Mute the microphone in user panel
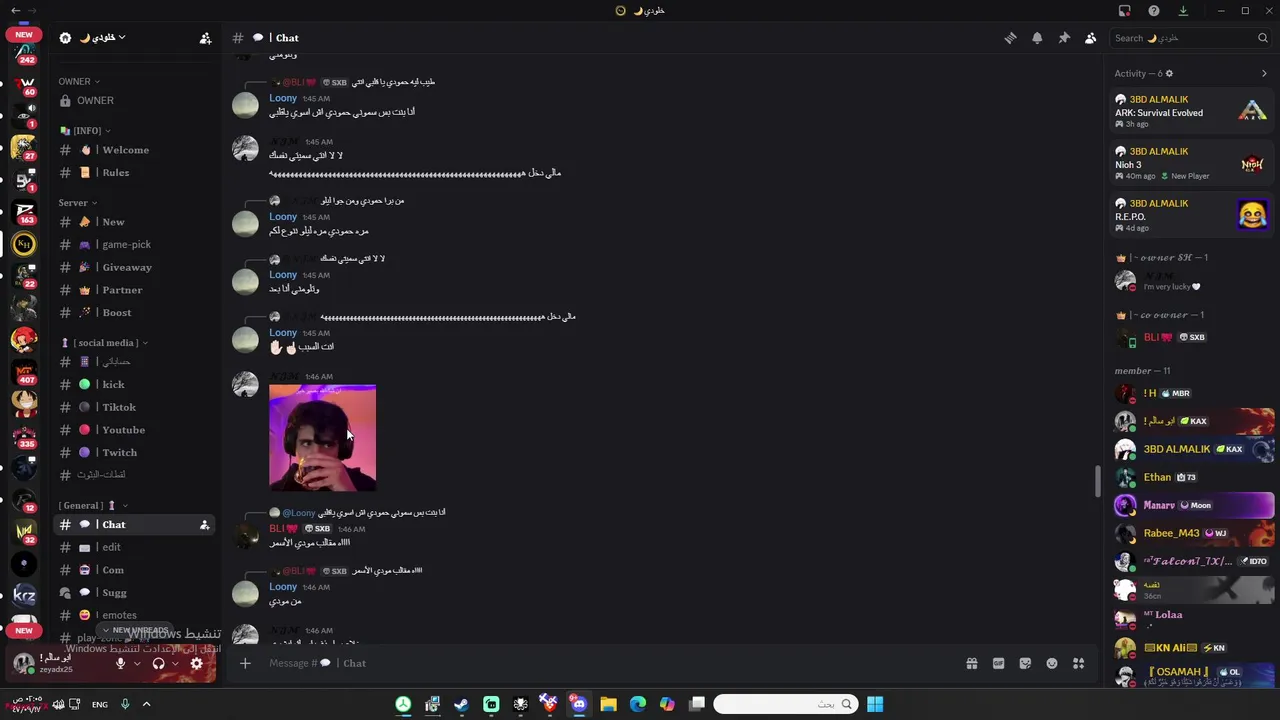 click(x=120, y=664)
